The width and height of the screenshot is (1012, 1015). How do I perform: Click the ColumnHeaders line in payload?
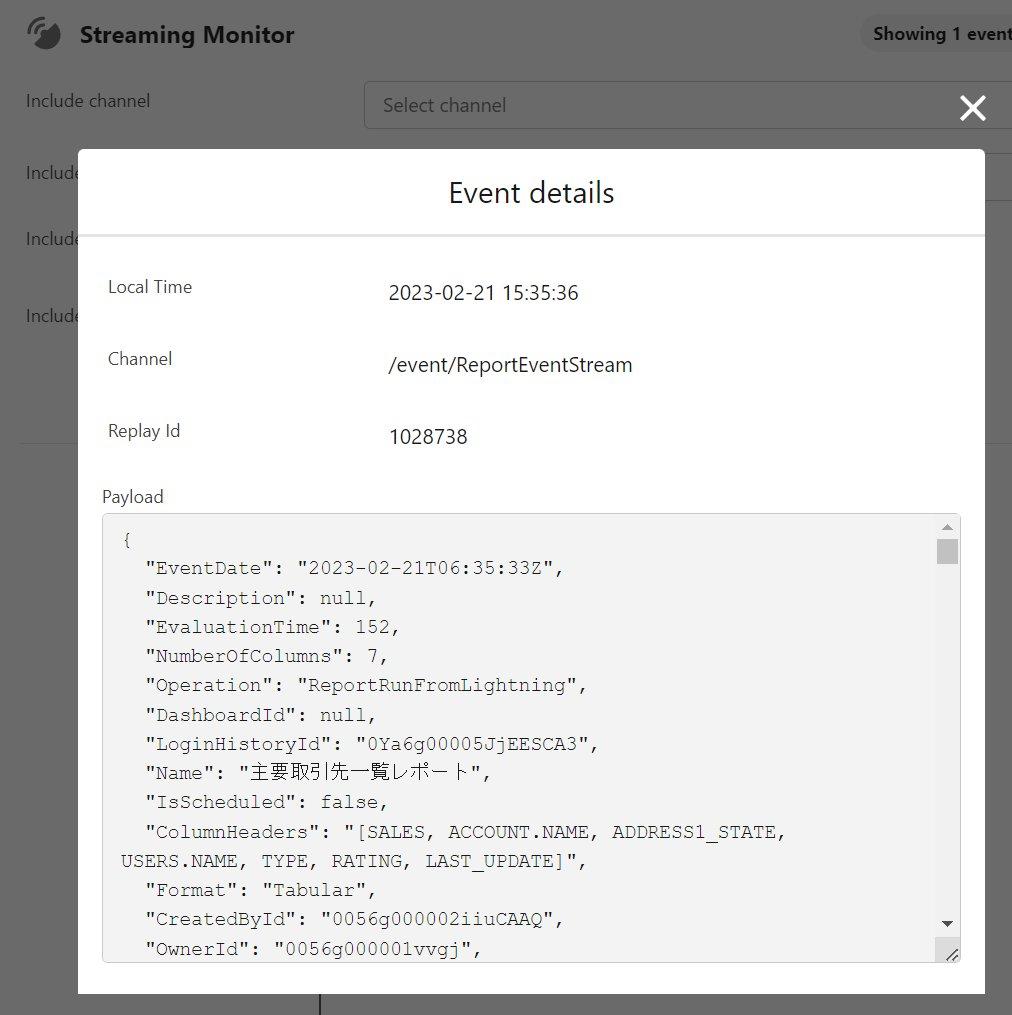[453, 847]
